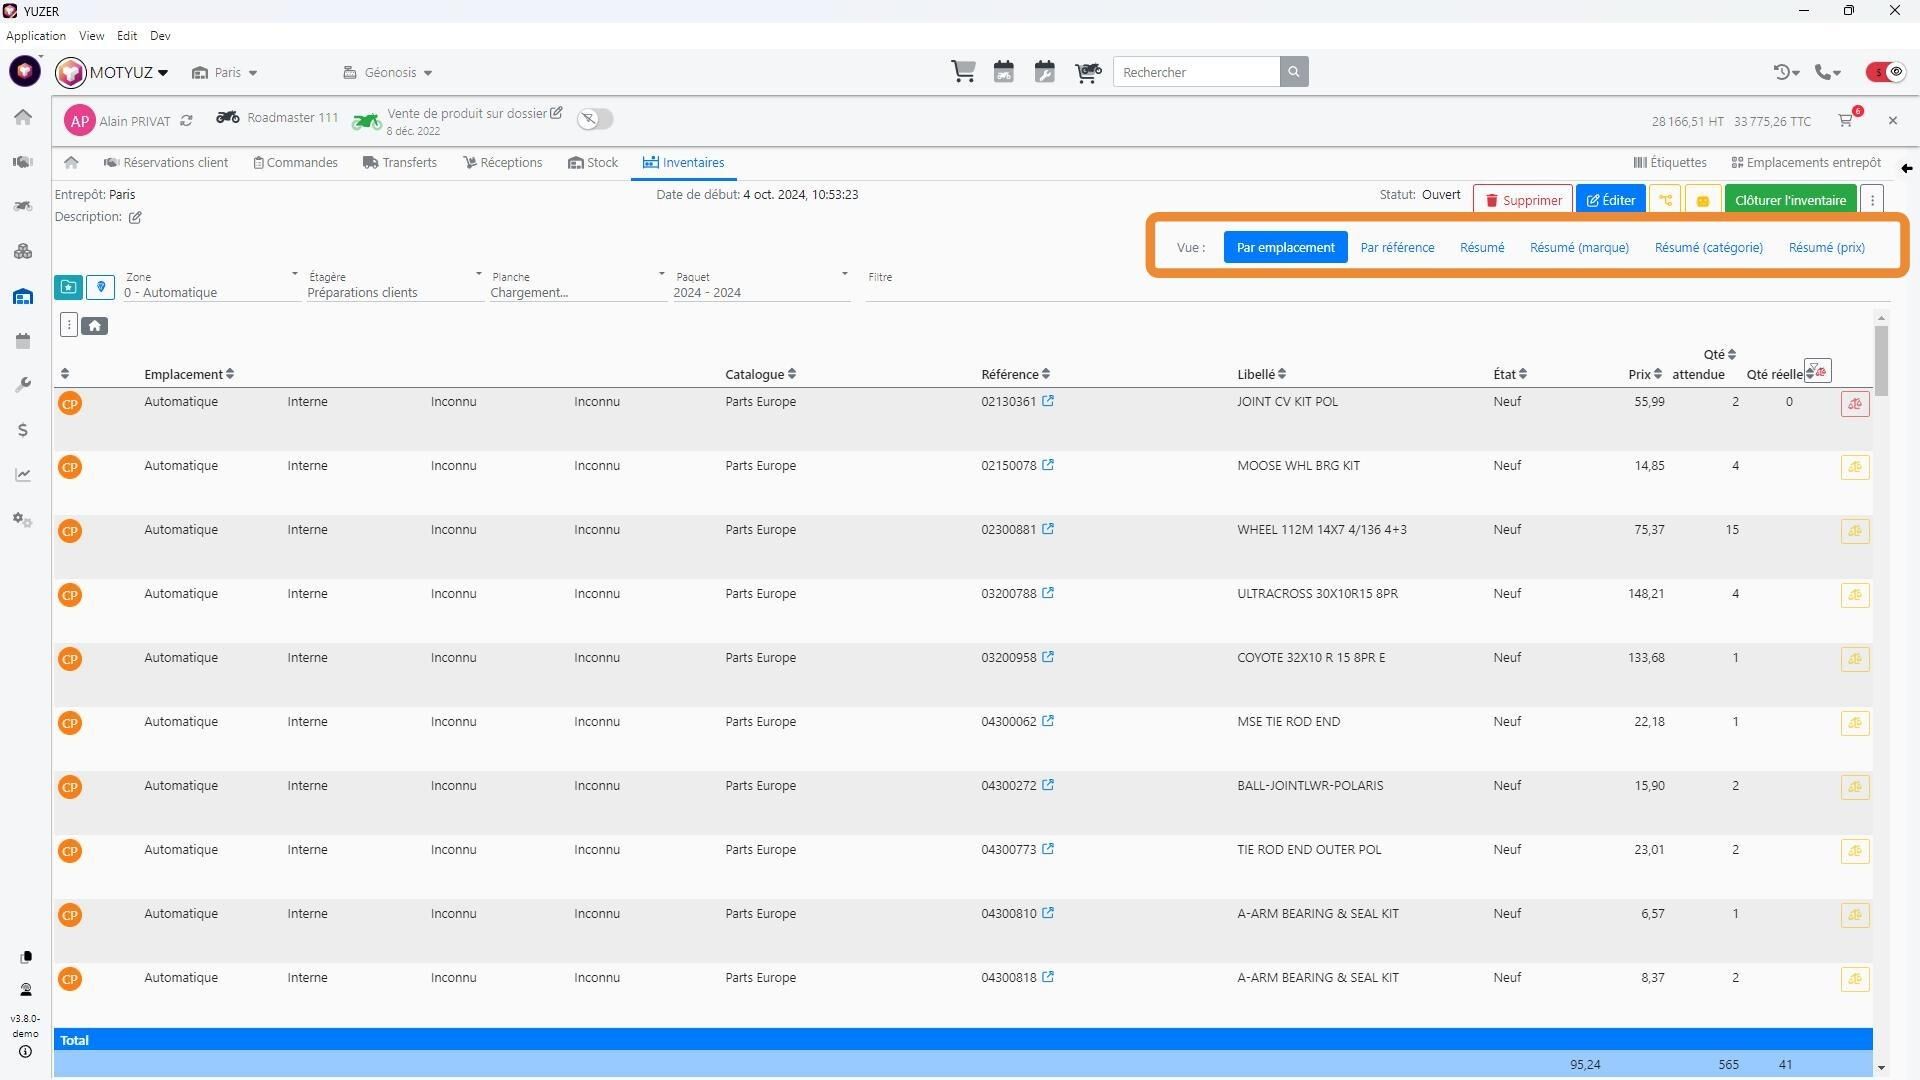Click the red count button for JOINT CV KIT
The height and width of the screenshot is (1080, 1920).
[1855, 404]
